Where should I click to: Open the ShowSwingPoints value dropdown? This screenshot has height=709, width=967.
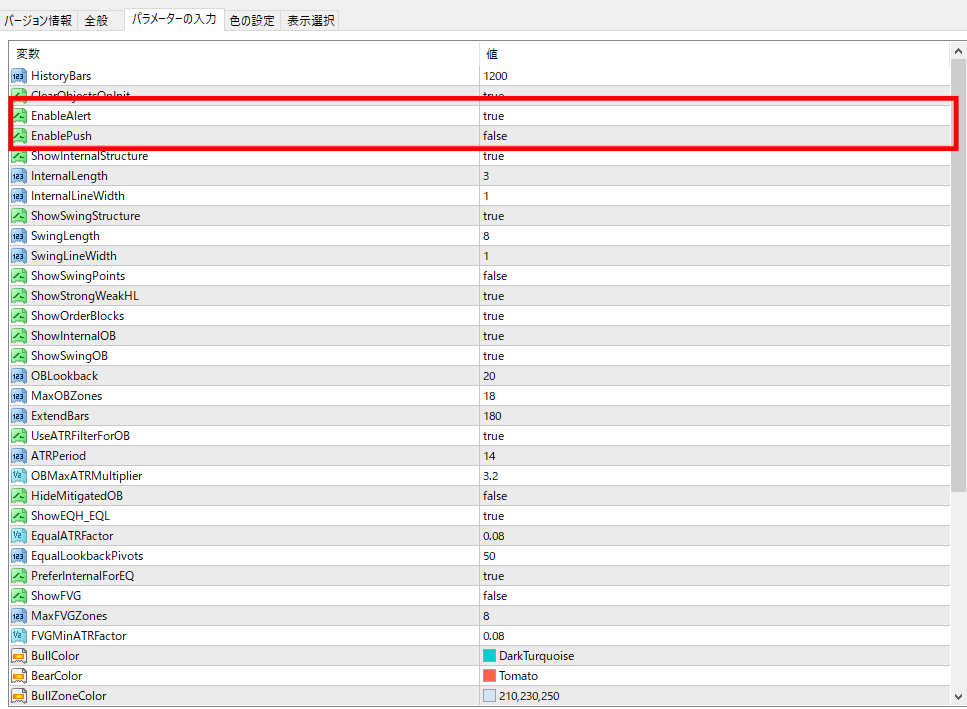click(x=495, y=276)
